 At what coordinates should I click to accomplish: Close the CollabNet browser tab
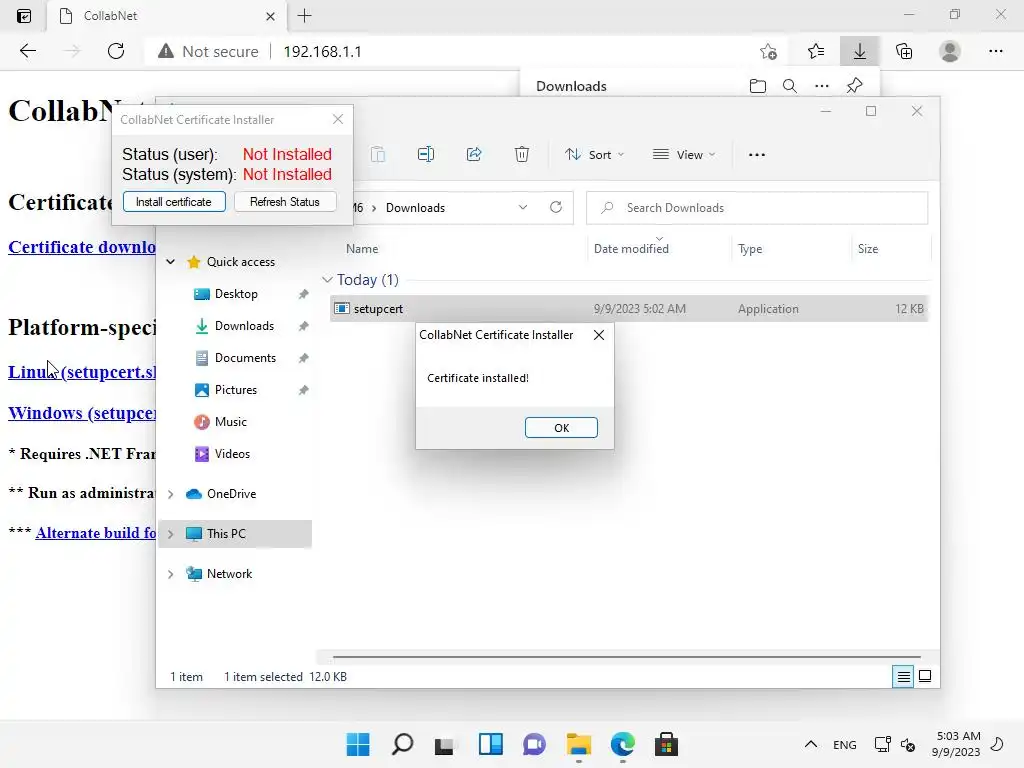point(270,16)
